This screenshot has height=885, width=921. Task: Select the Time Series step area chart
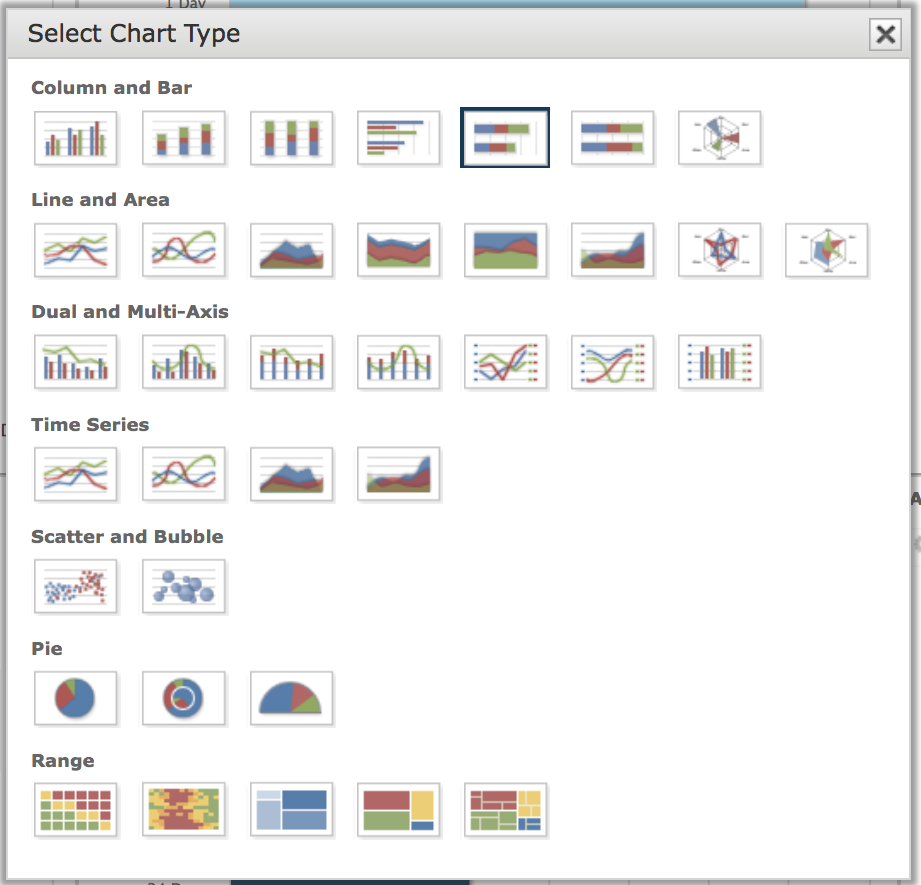coord(398,475)
